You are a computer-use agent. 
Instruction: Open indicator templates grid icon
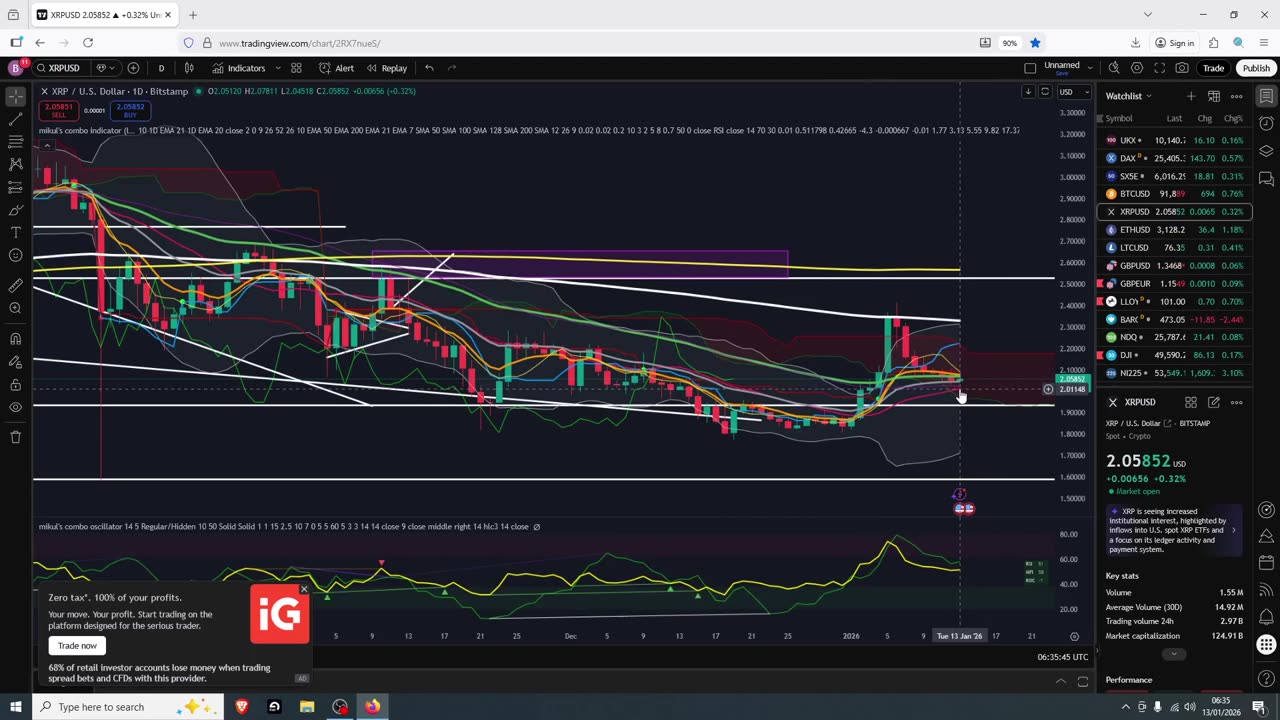pos(296,68)
